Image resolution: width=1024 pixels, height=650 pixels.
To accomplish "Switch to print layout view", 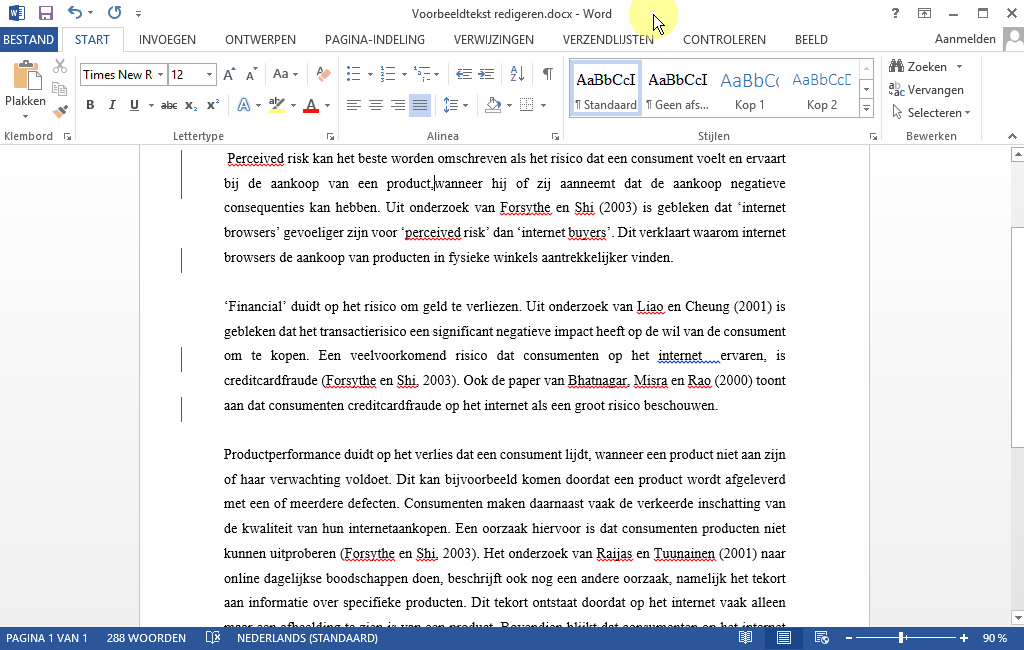I will pos(783,638).
